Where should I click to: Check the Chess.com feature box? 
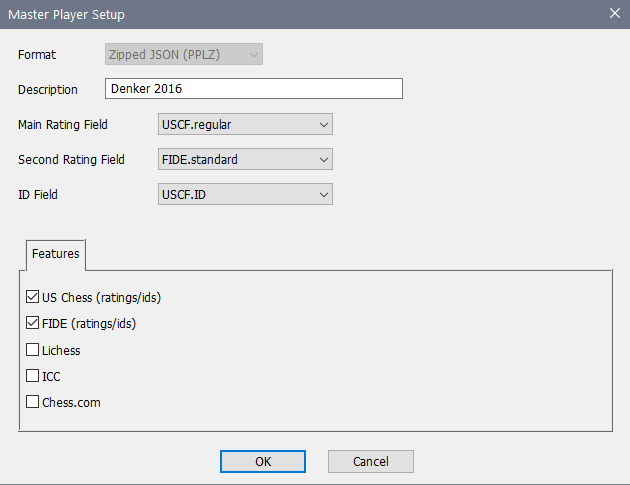click(x=32, y=402)
